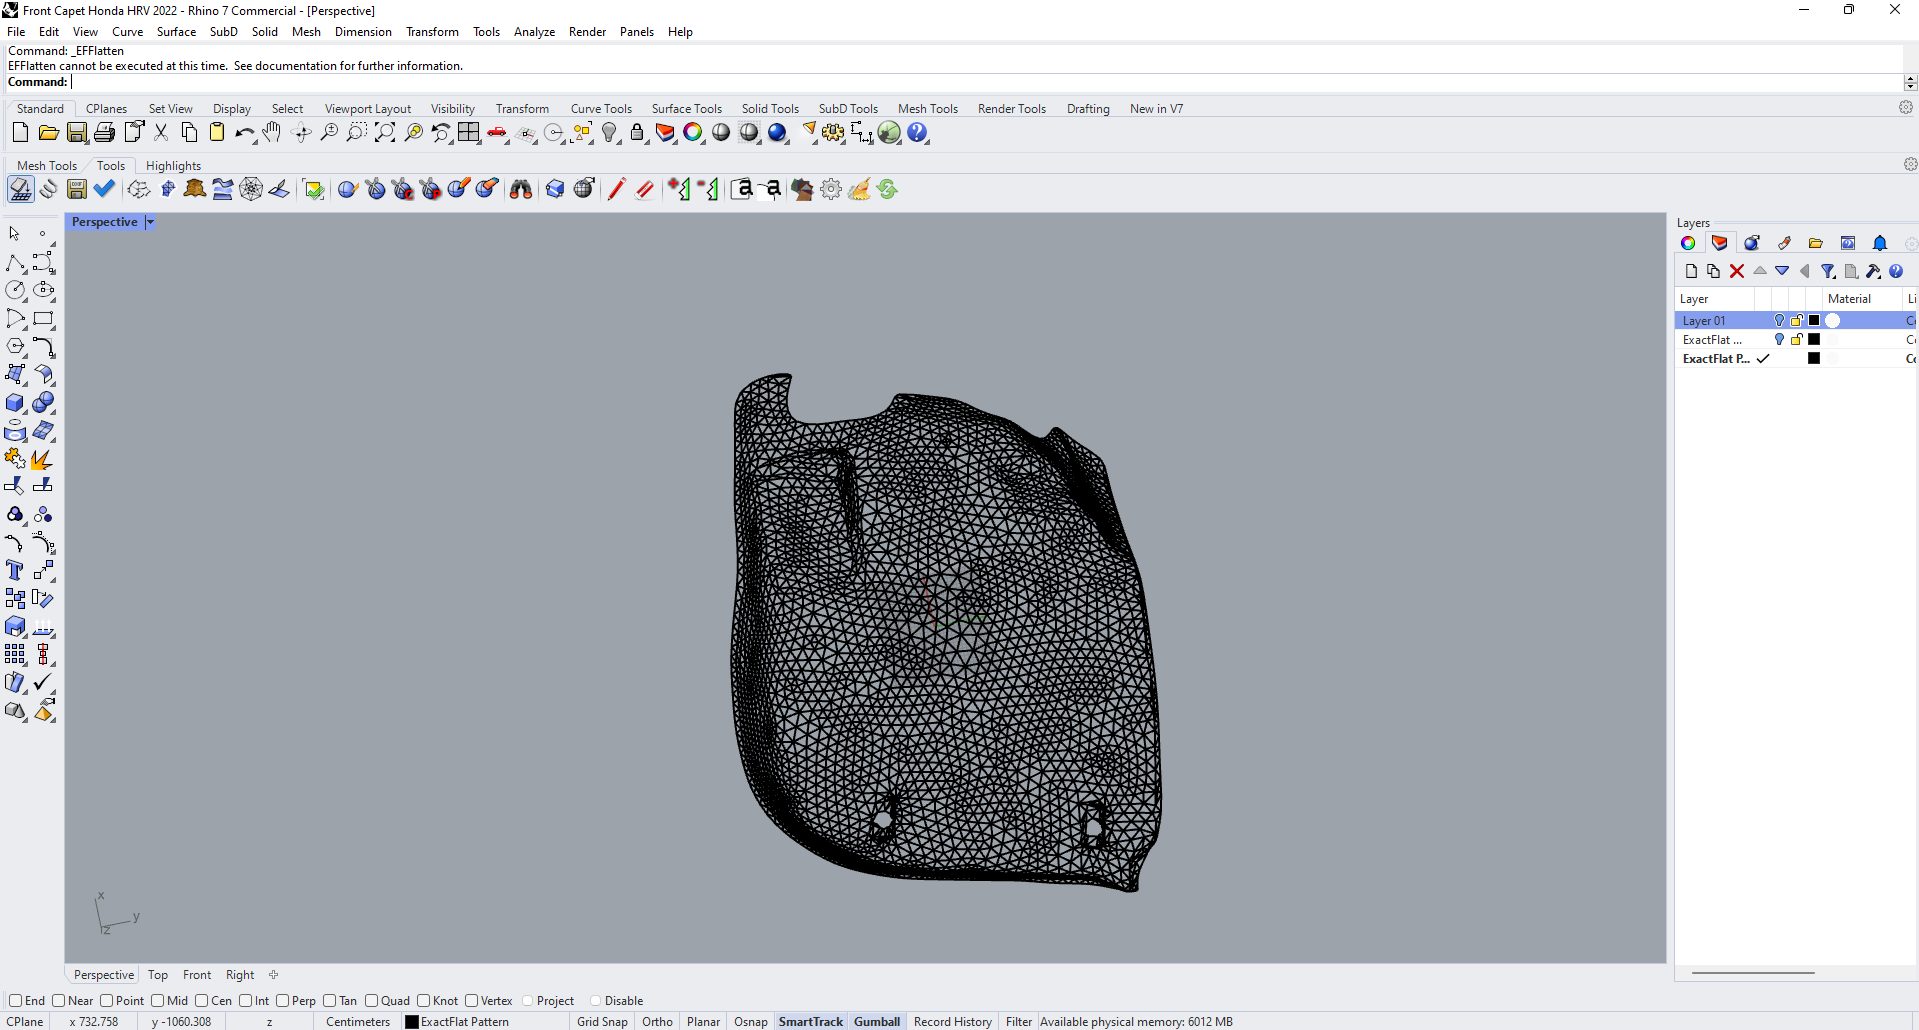Click the red car icon in Standard toolbar
Image resolution: width=1919 pixels, height=1030 pixels.
point(497,132)
